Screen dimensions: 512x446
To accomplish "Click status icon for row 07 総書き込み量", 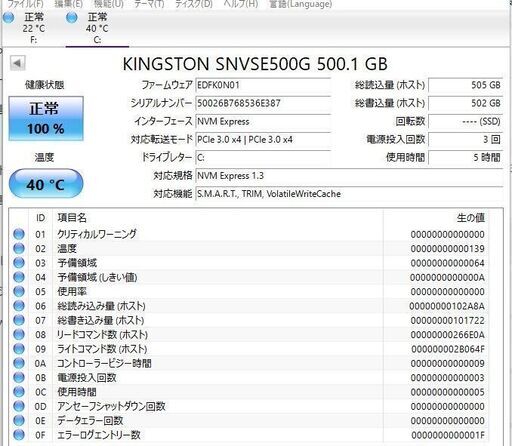I will [19, 320].
